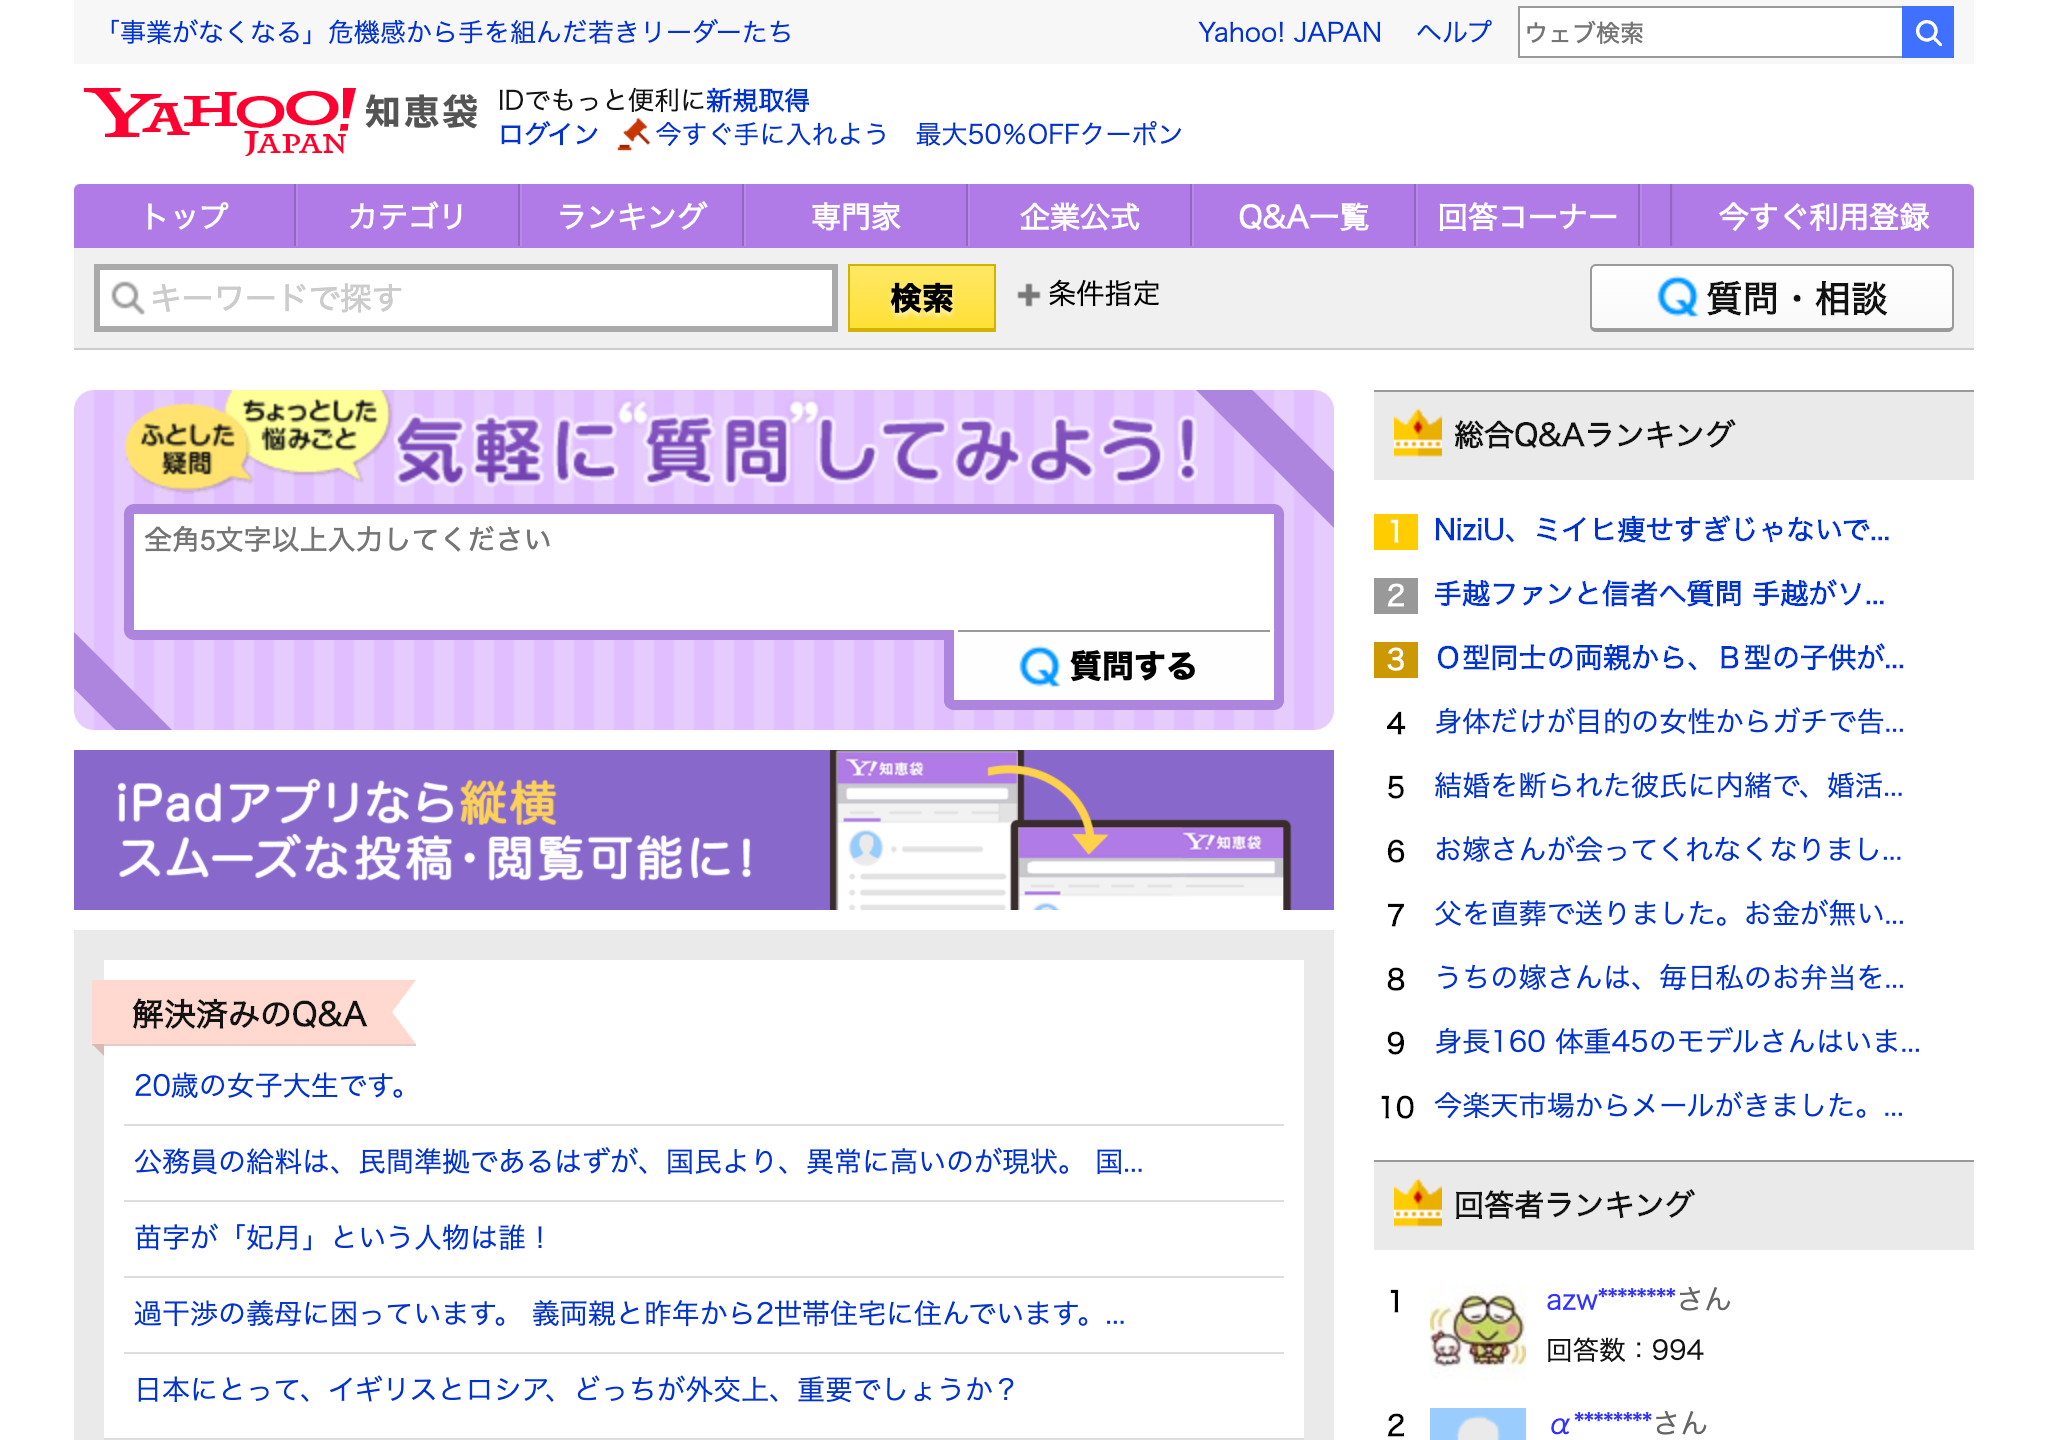
Task: Open solved question 苗字が「妃月」という人物は誰
Action: pos(342,1238)
